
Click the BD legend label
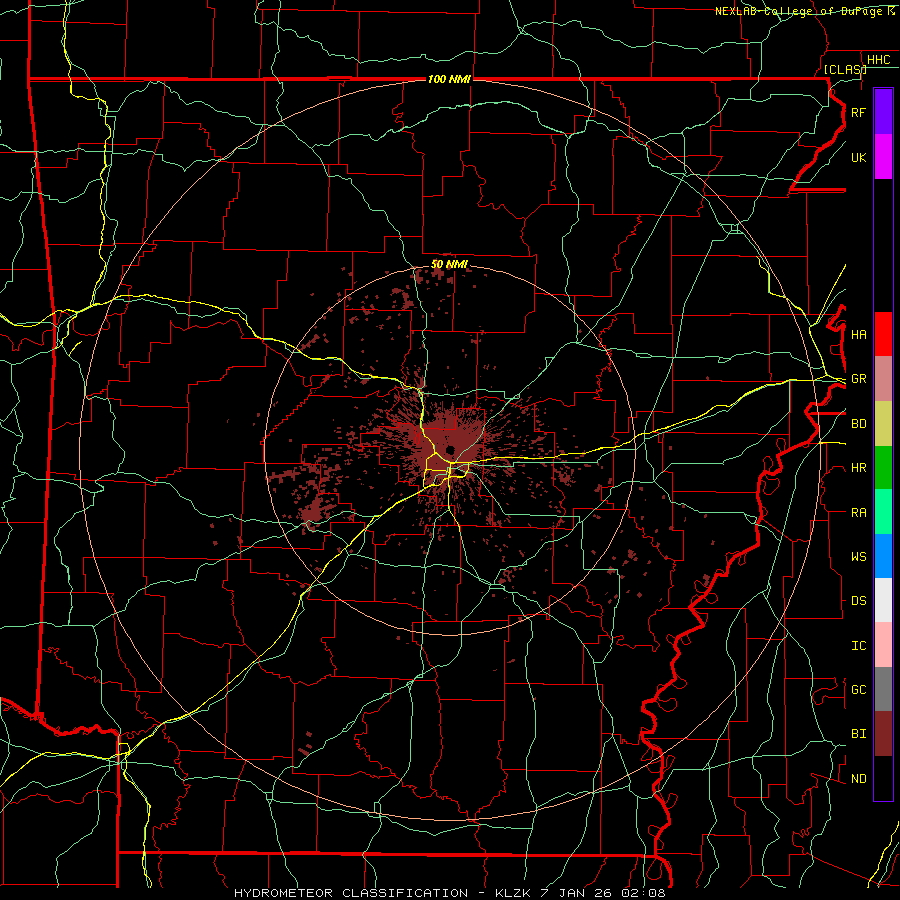pyautogui.click(x=858, y=424)
